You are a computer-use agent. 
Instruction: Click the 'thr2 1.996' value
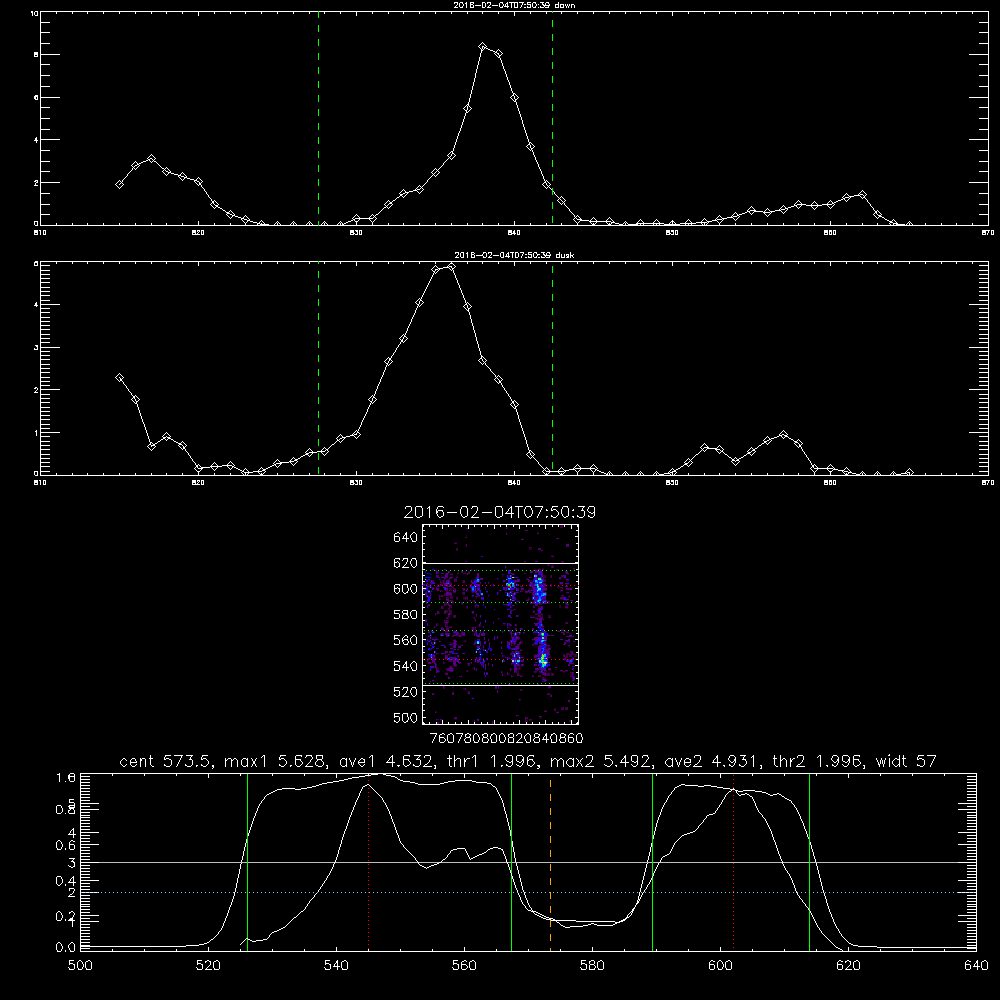click(x=818, y=761)
